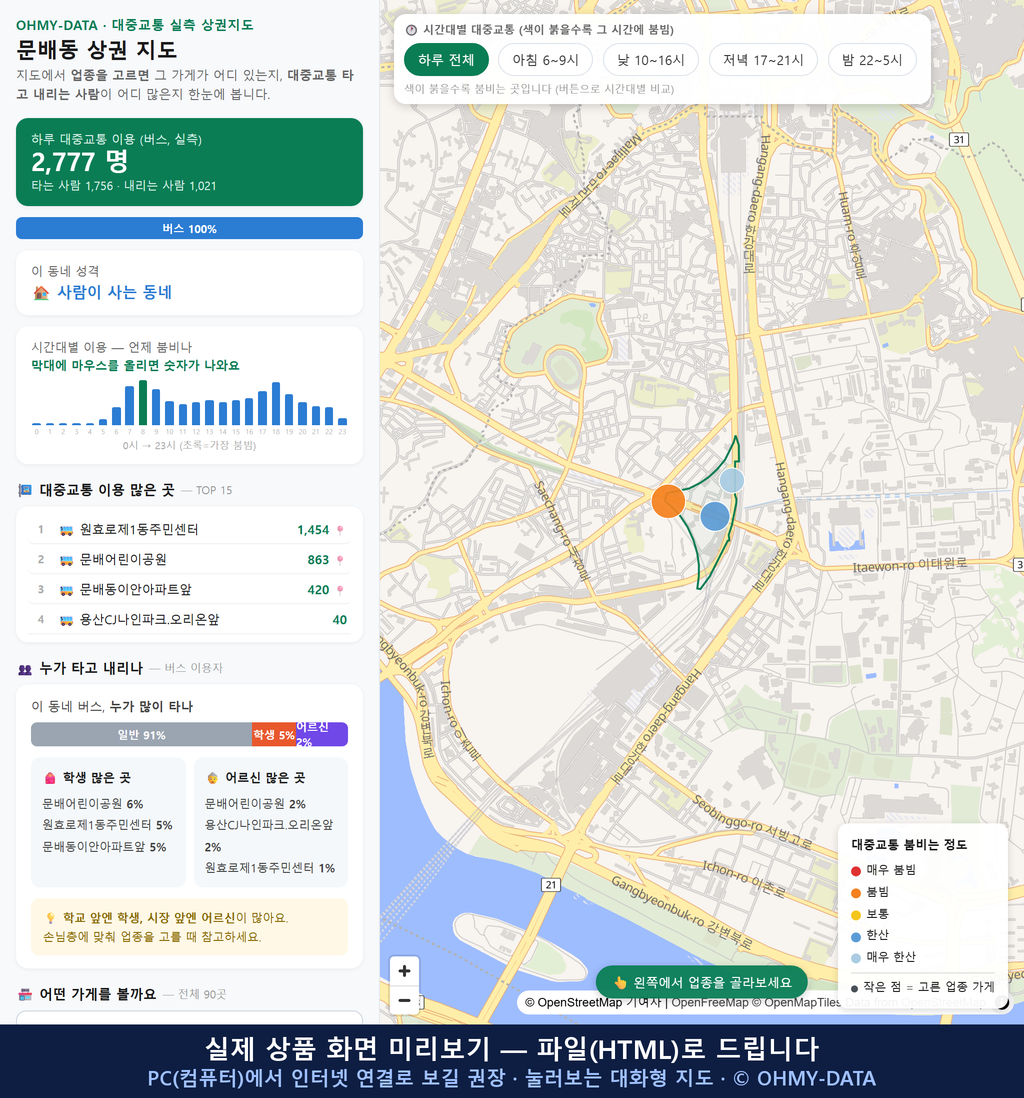Click the lightbulb tip icon
The height and width of the screenshot is (1098, 1024).
(x=50, y=918)
